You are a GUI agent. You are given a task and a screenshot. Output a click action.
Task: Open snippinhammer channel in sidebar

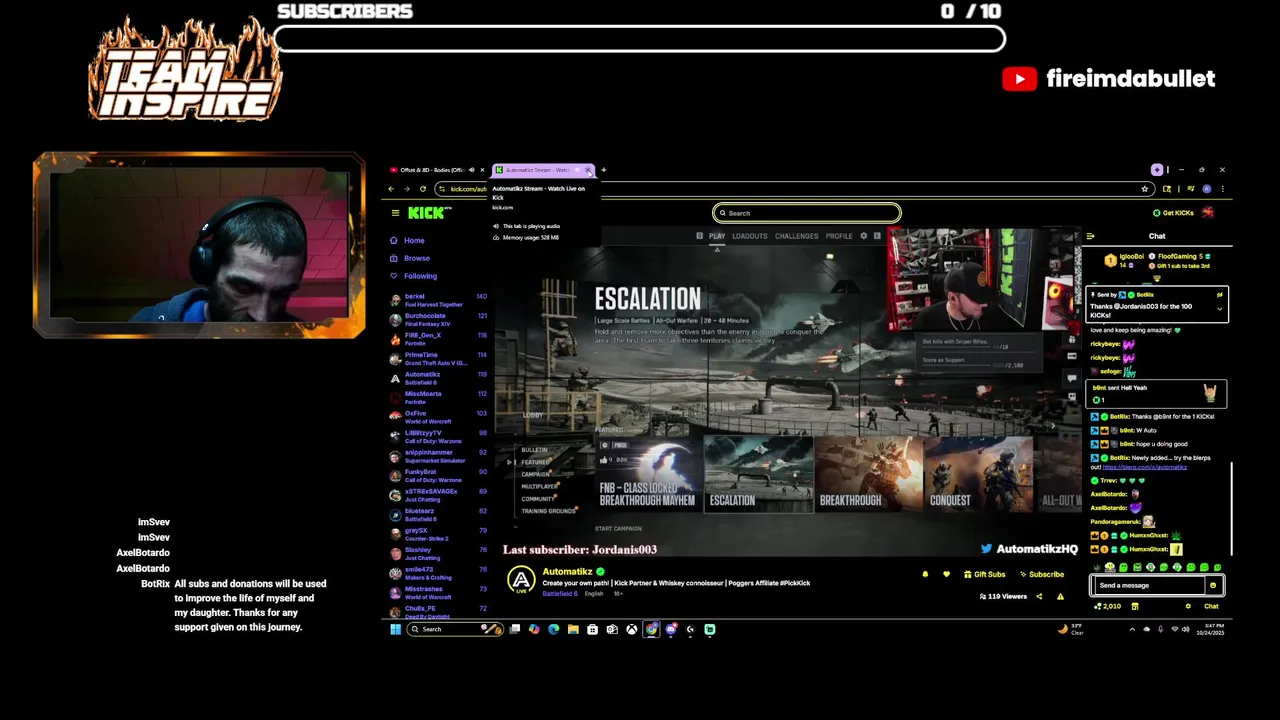click(x=440, y=456)
